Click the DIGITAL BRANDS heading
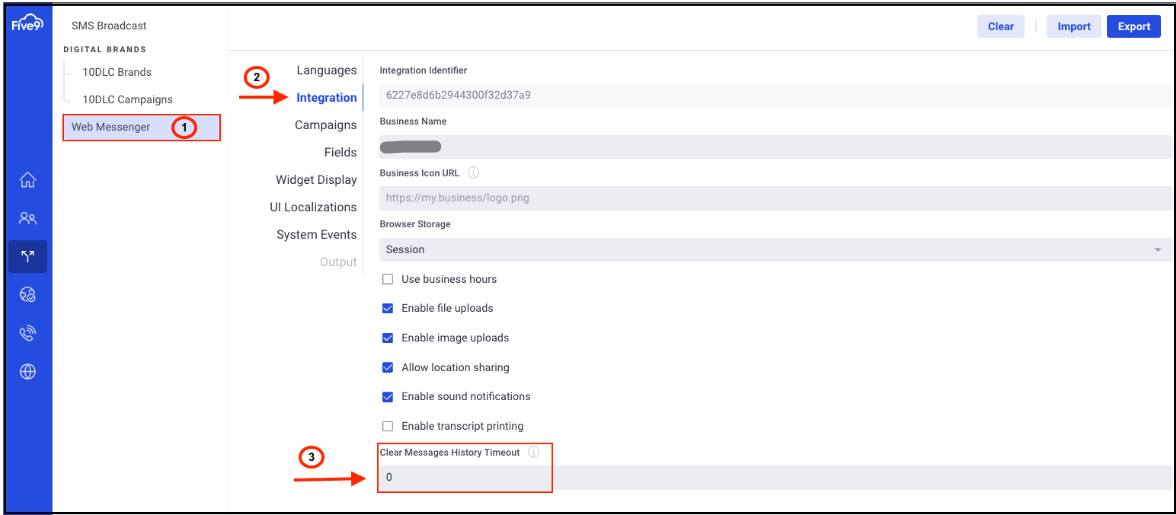Viewport: 1176px width, 515px height. [x=104, y=49]
